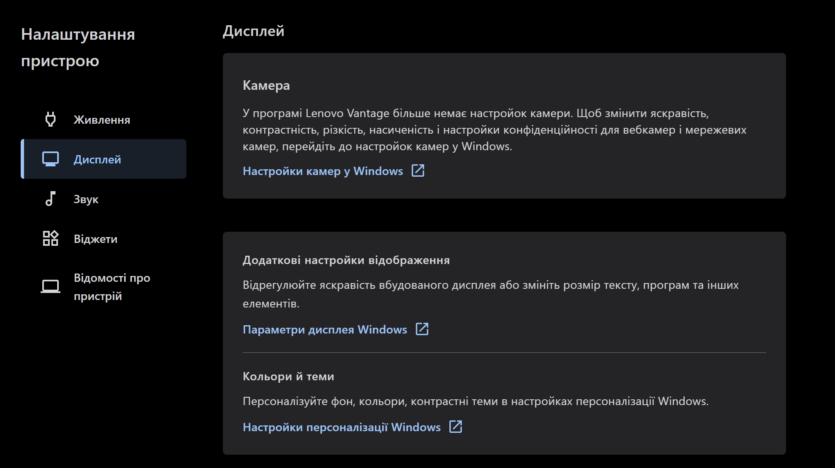The width and height of the screenshot is (835, 468).
Task: Follow the Параметри дисплея Windows link
Action: [325, 330]
